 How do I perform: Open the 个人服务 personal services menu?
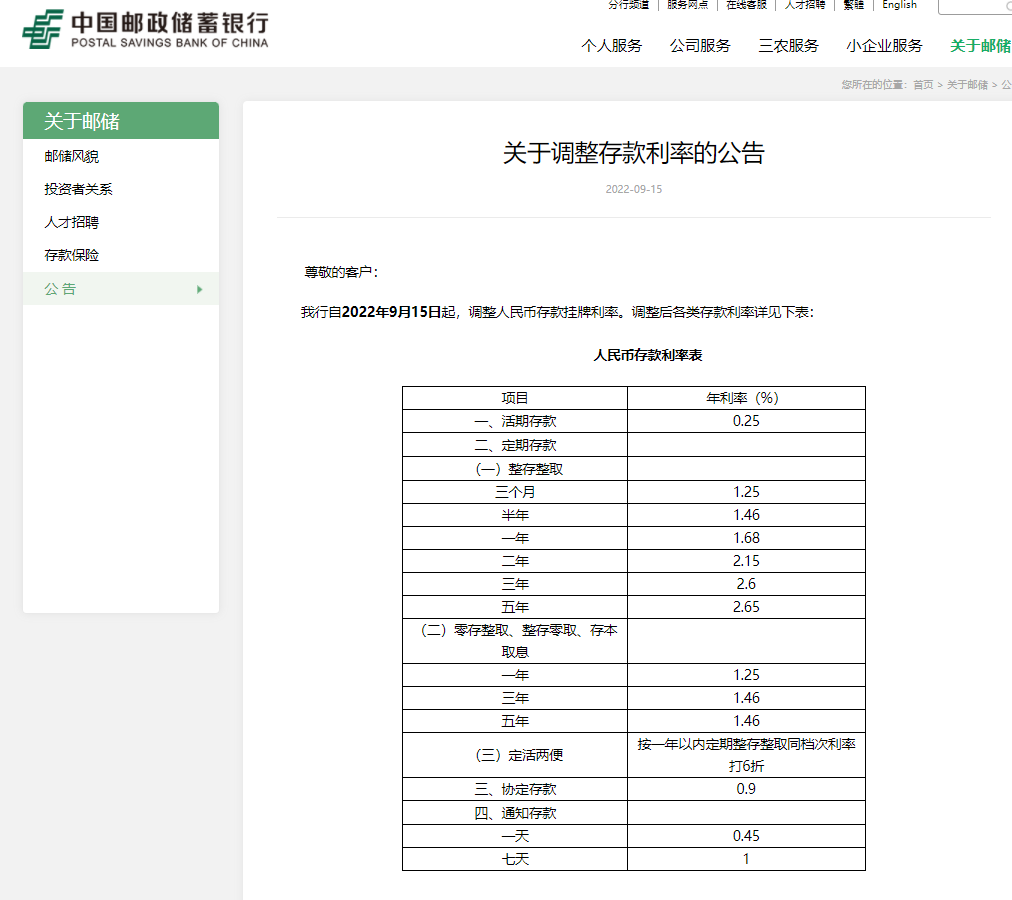click(611, 46)
